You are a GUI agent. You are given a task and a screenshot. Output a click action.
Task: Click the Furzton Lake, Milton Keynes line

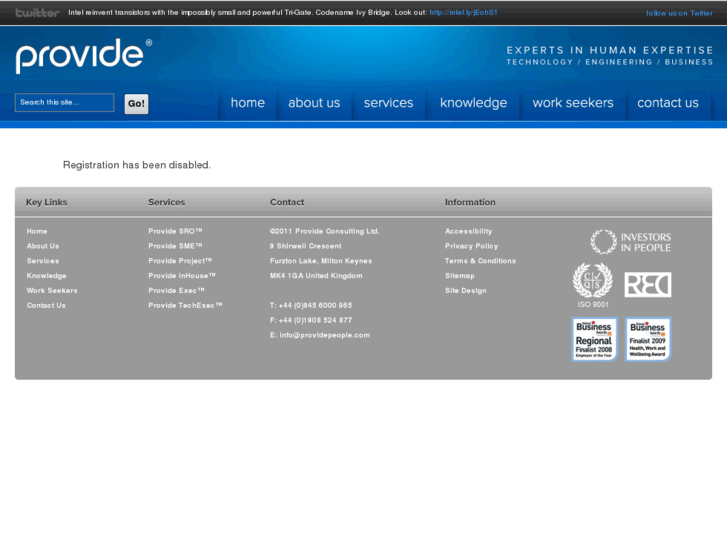321,261
